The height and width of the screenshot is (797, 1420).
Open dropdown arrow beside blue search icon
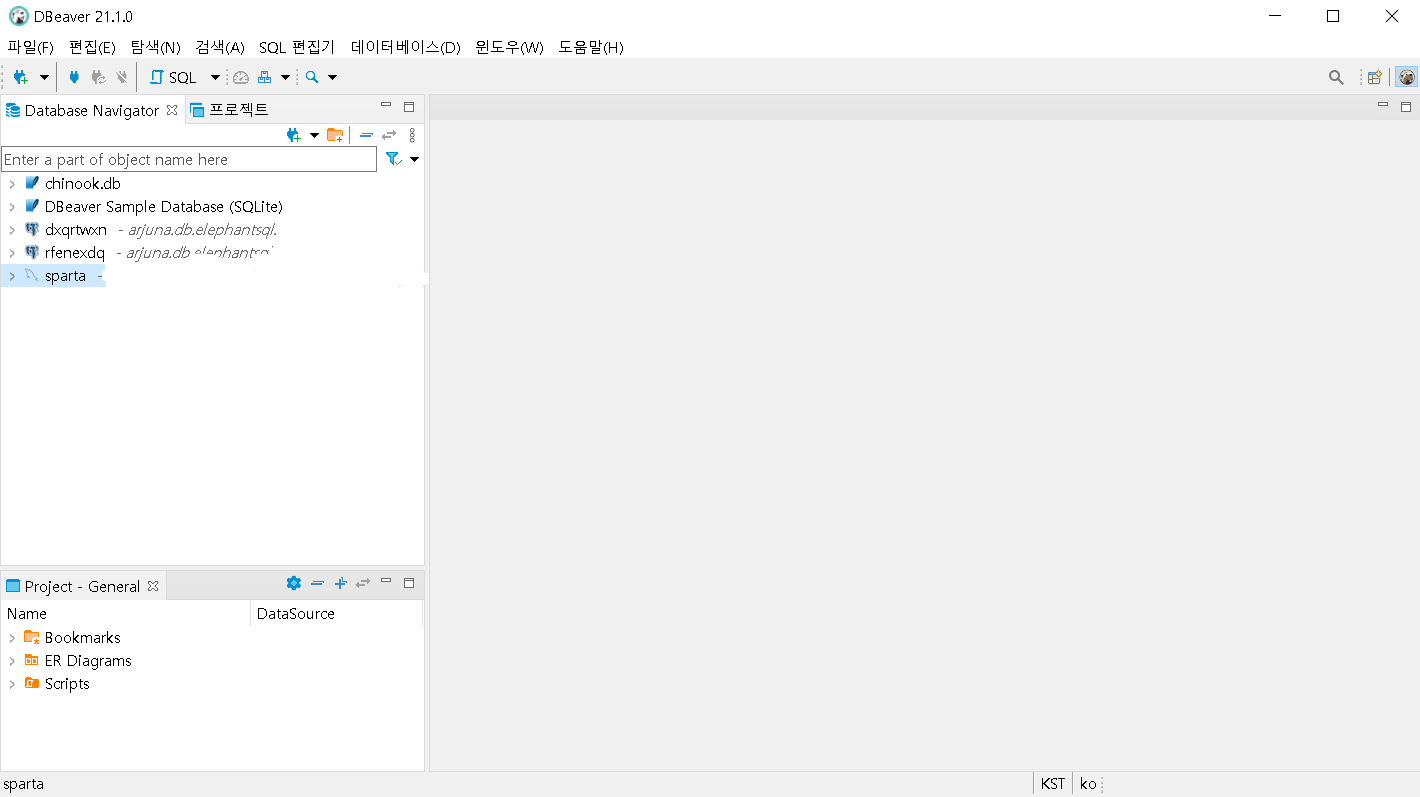click(x=333, y=77)
